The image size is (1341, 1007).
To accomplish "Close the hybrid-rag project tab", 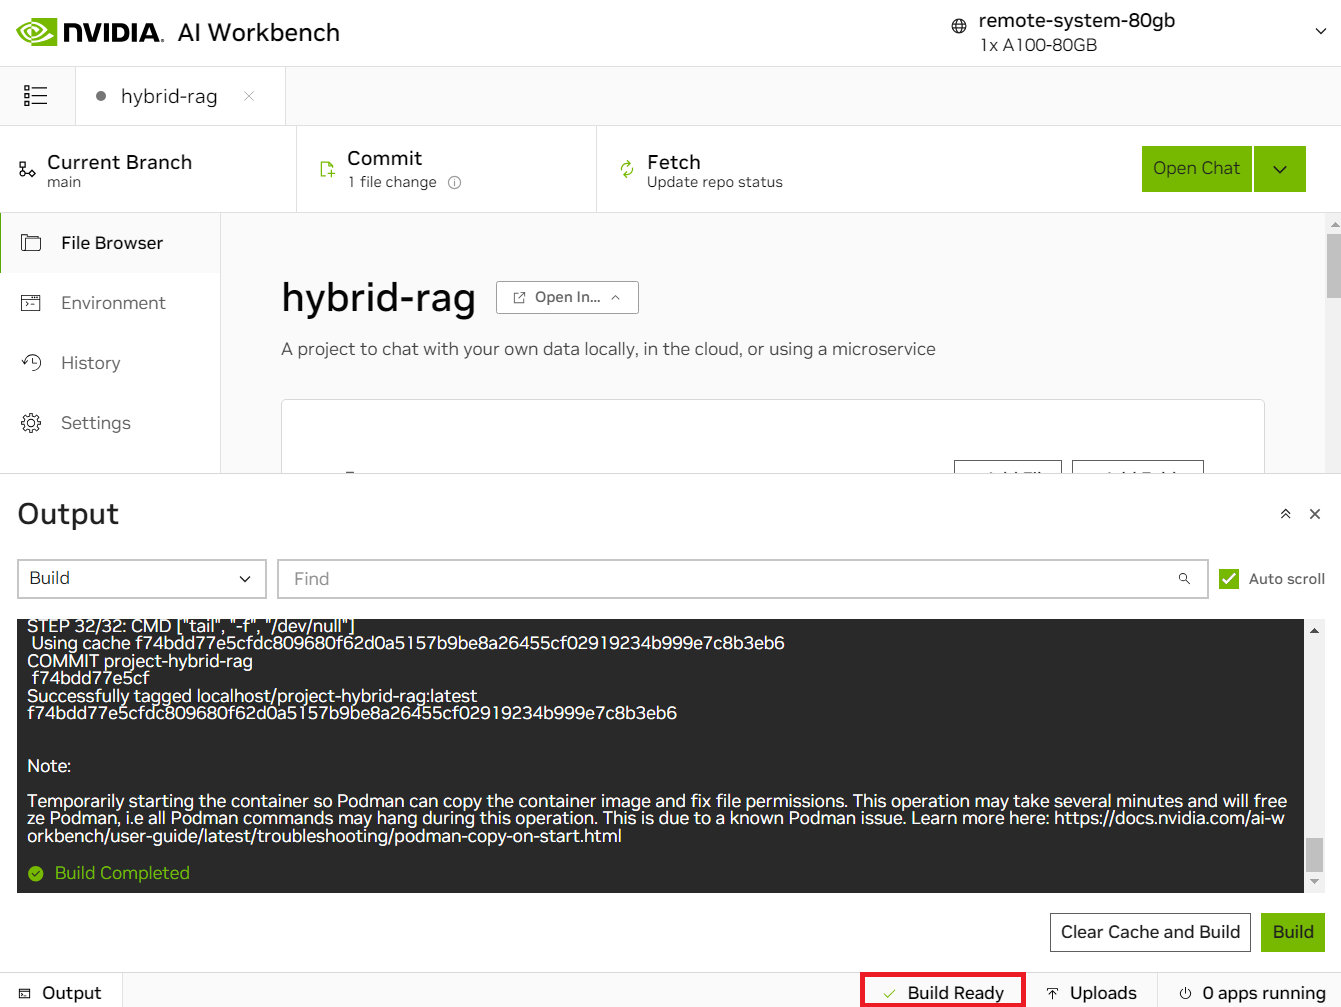I will 249,96.
